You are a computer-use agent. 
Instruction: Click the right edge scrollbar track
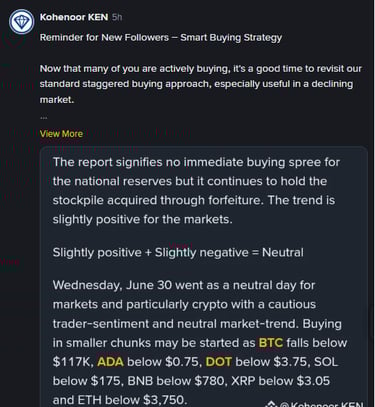(372, 203)
